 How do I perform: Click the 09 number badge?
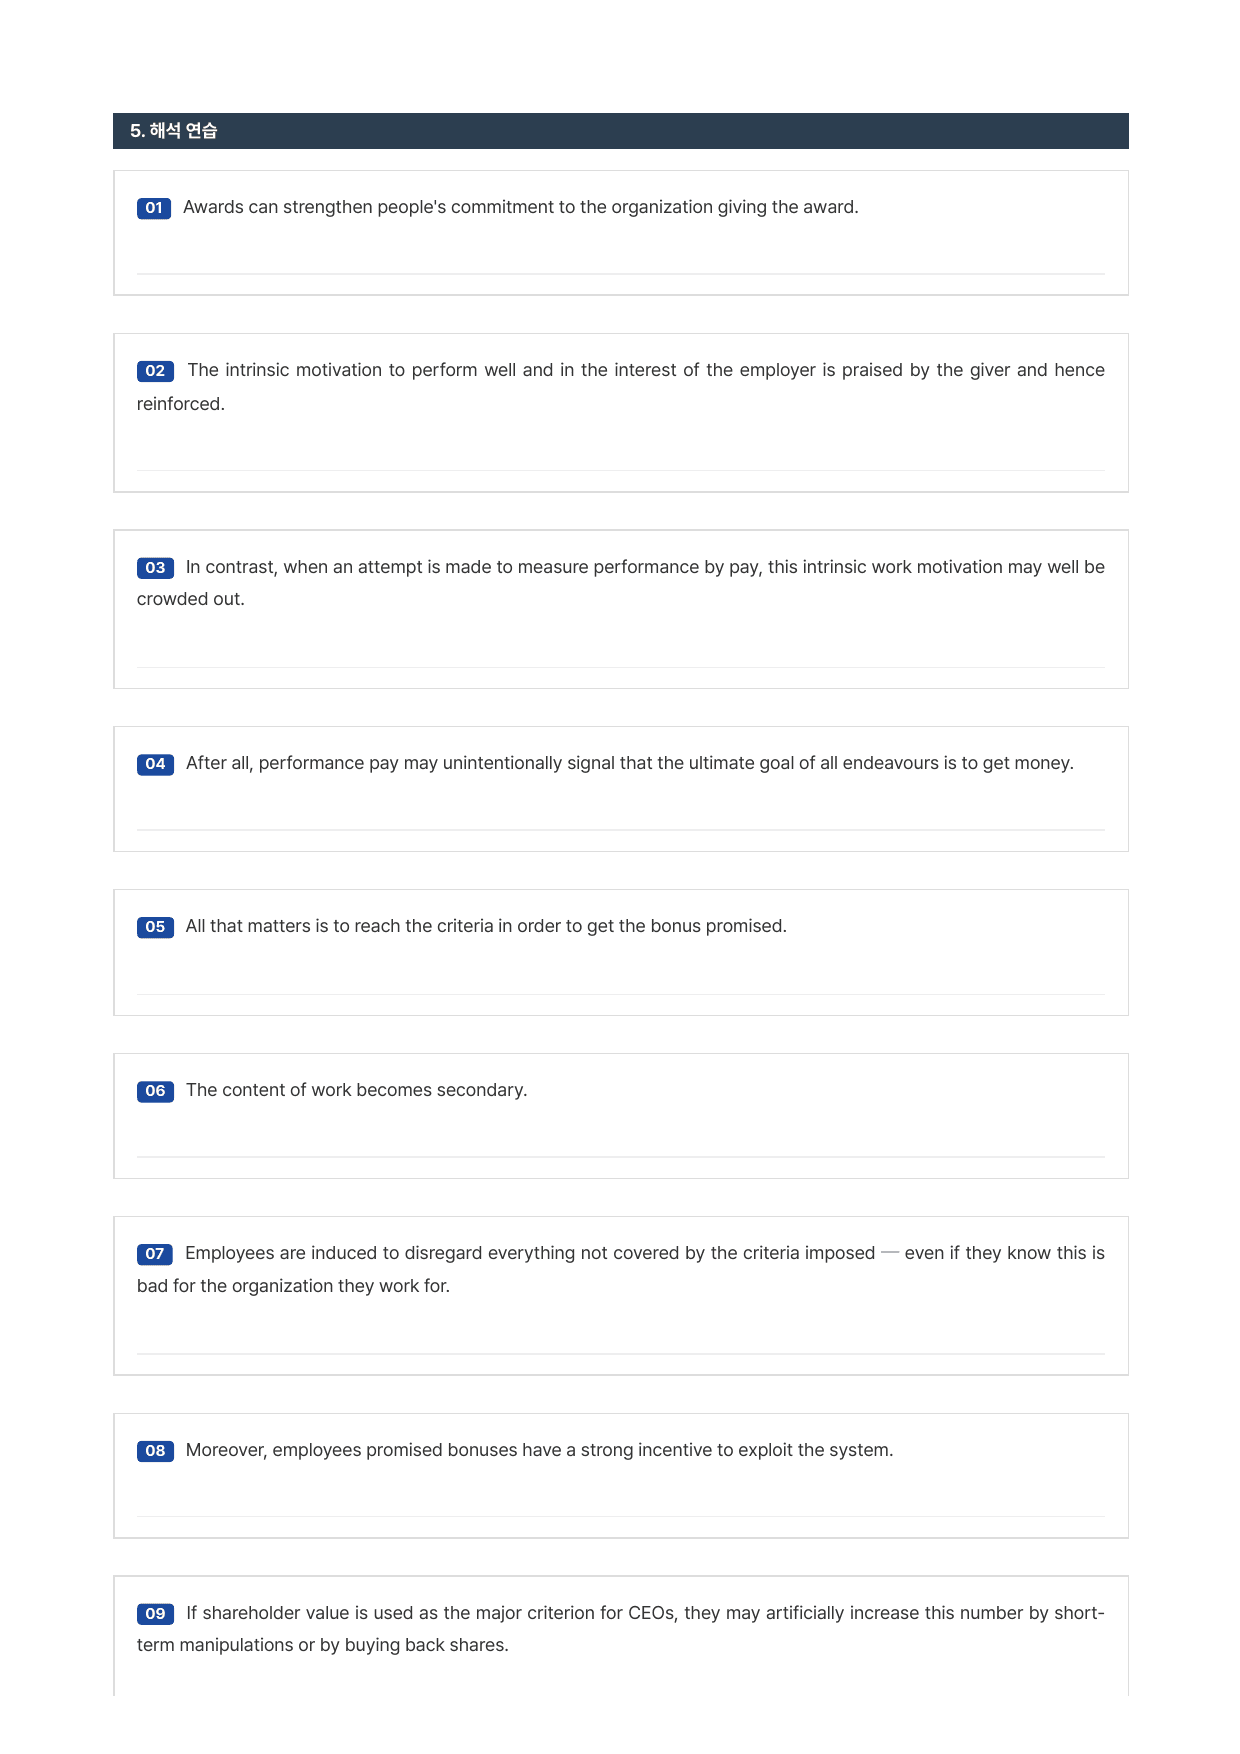pyautogui.click(x=155, y=1614)
